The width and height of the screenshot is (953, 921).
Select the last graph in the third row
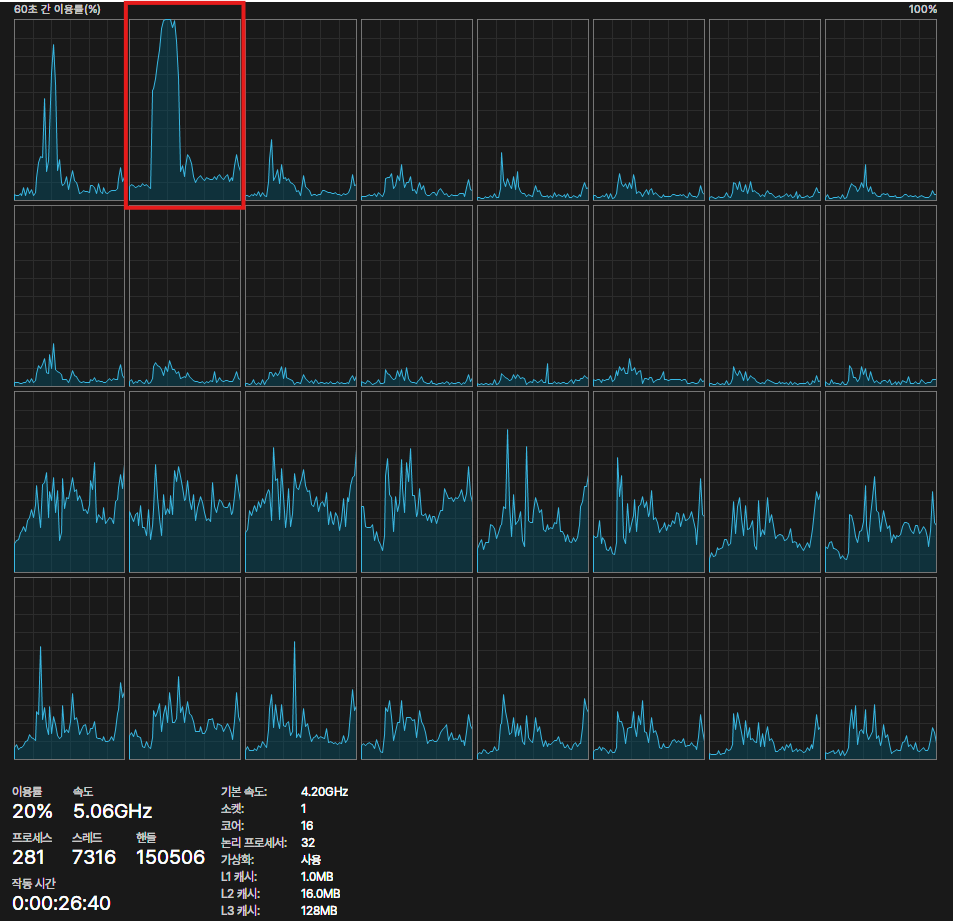point(880,481)
